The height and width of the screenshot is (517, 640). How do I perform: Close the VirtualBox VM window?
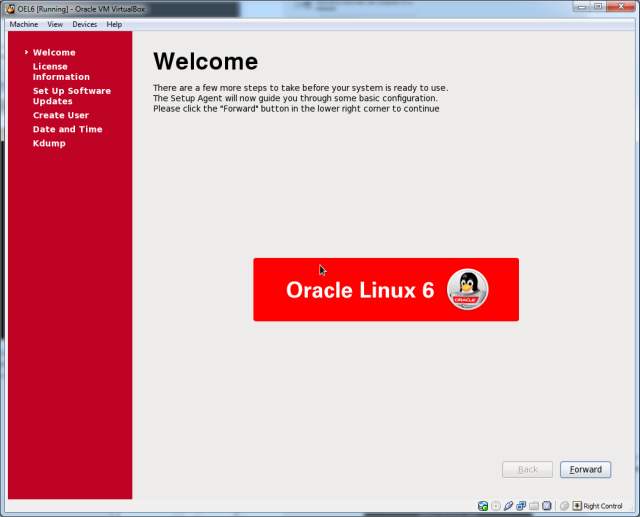point(621,6)
